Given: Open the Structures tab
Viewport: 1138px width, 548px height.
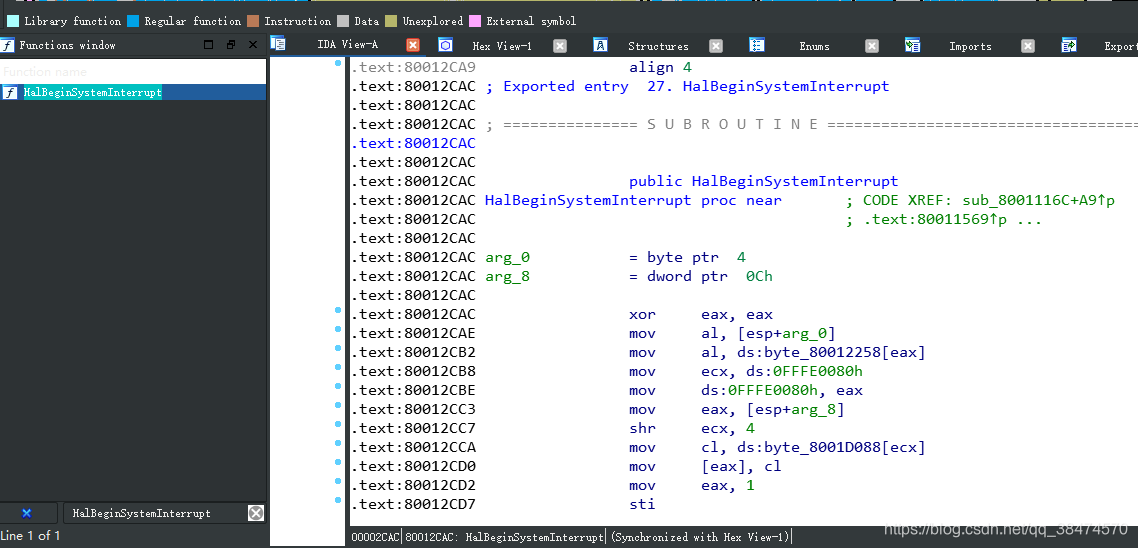Looking at the screenshot, I should [x=658, y=46].
